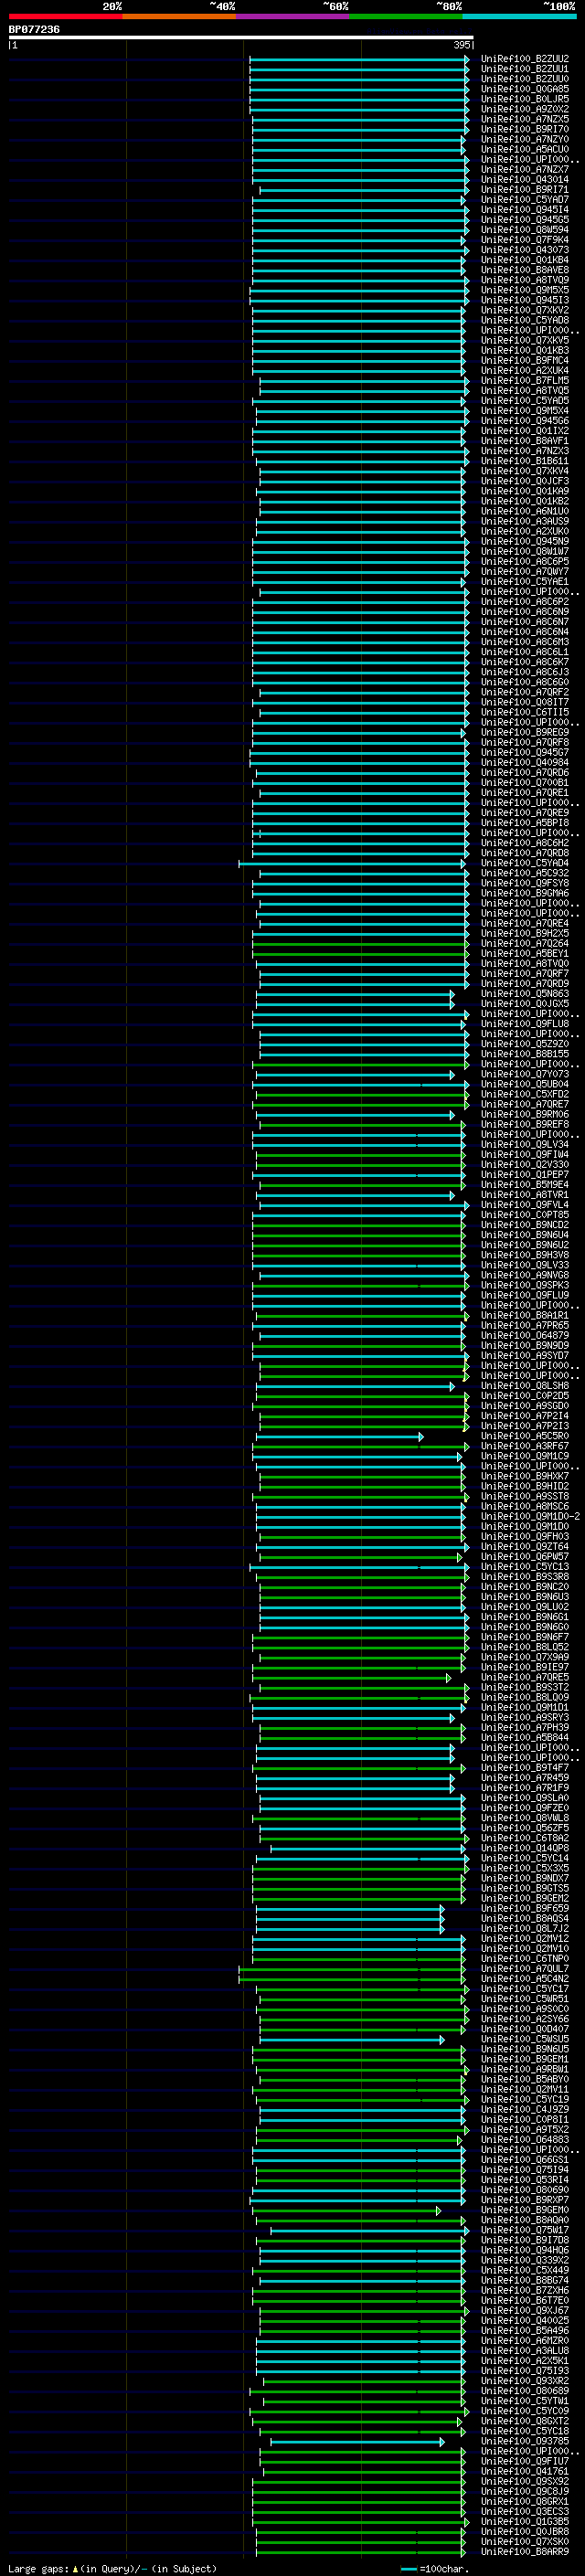This screenshot has width=585, height=2576.
Task: Click hit label UniRef100_C5YAD7
Action: 525,200
